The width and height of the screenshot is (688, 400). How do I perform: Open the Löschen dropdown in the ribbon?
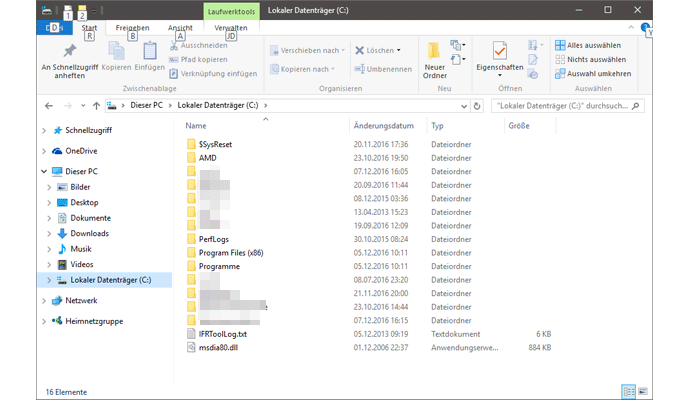(x=399, y=50)
